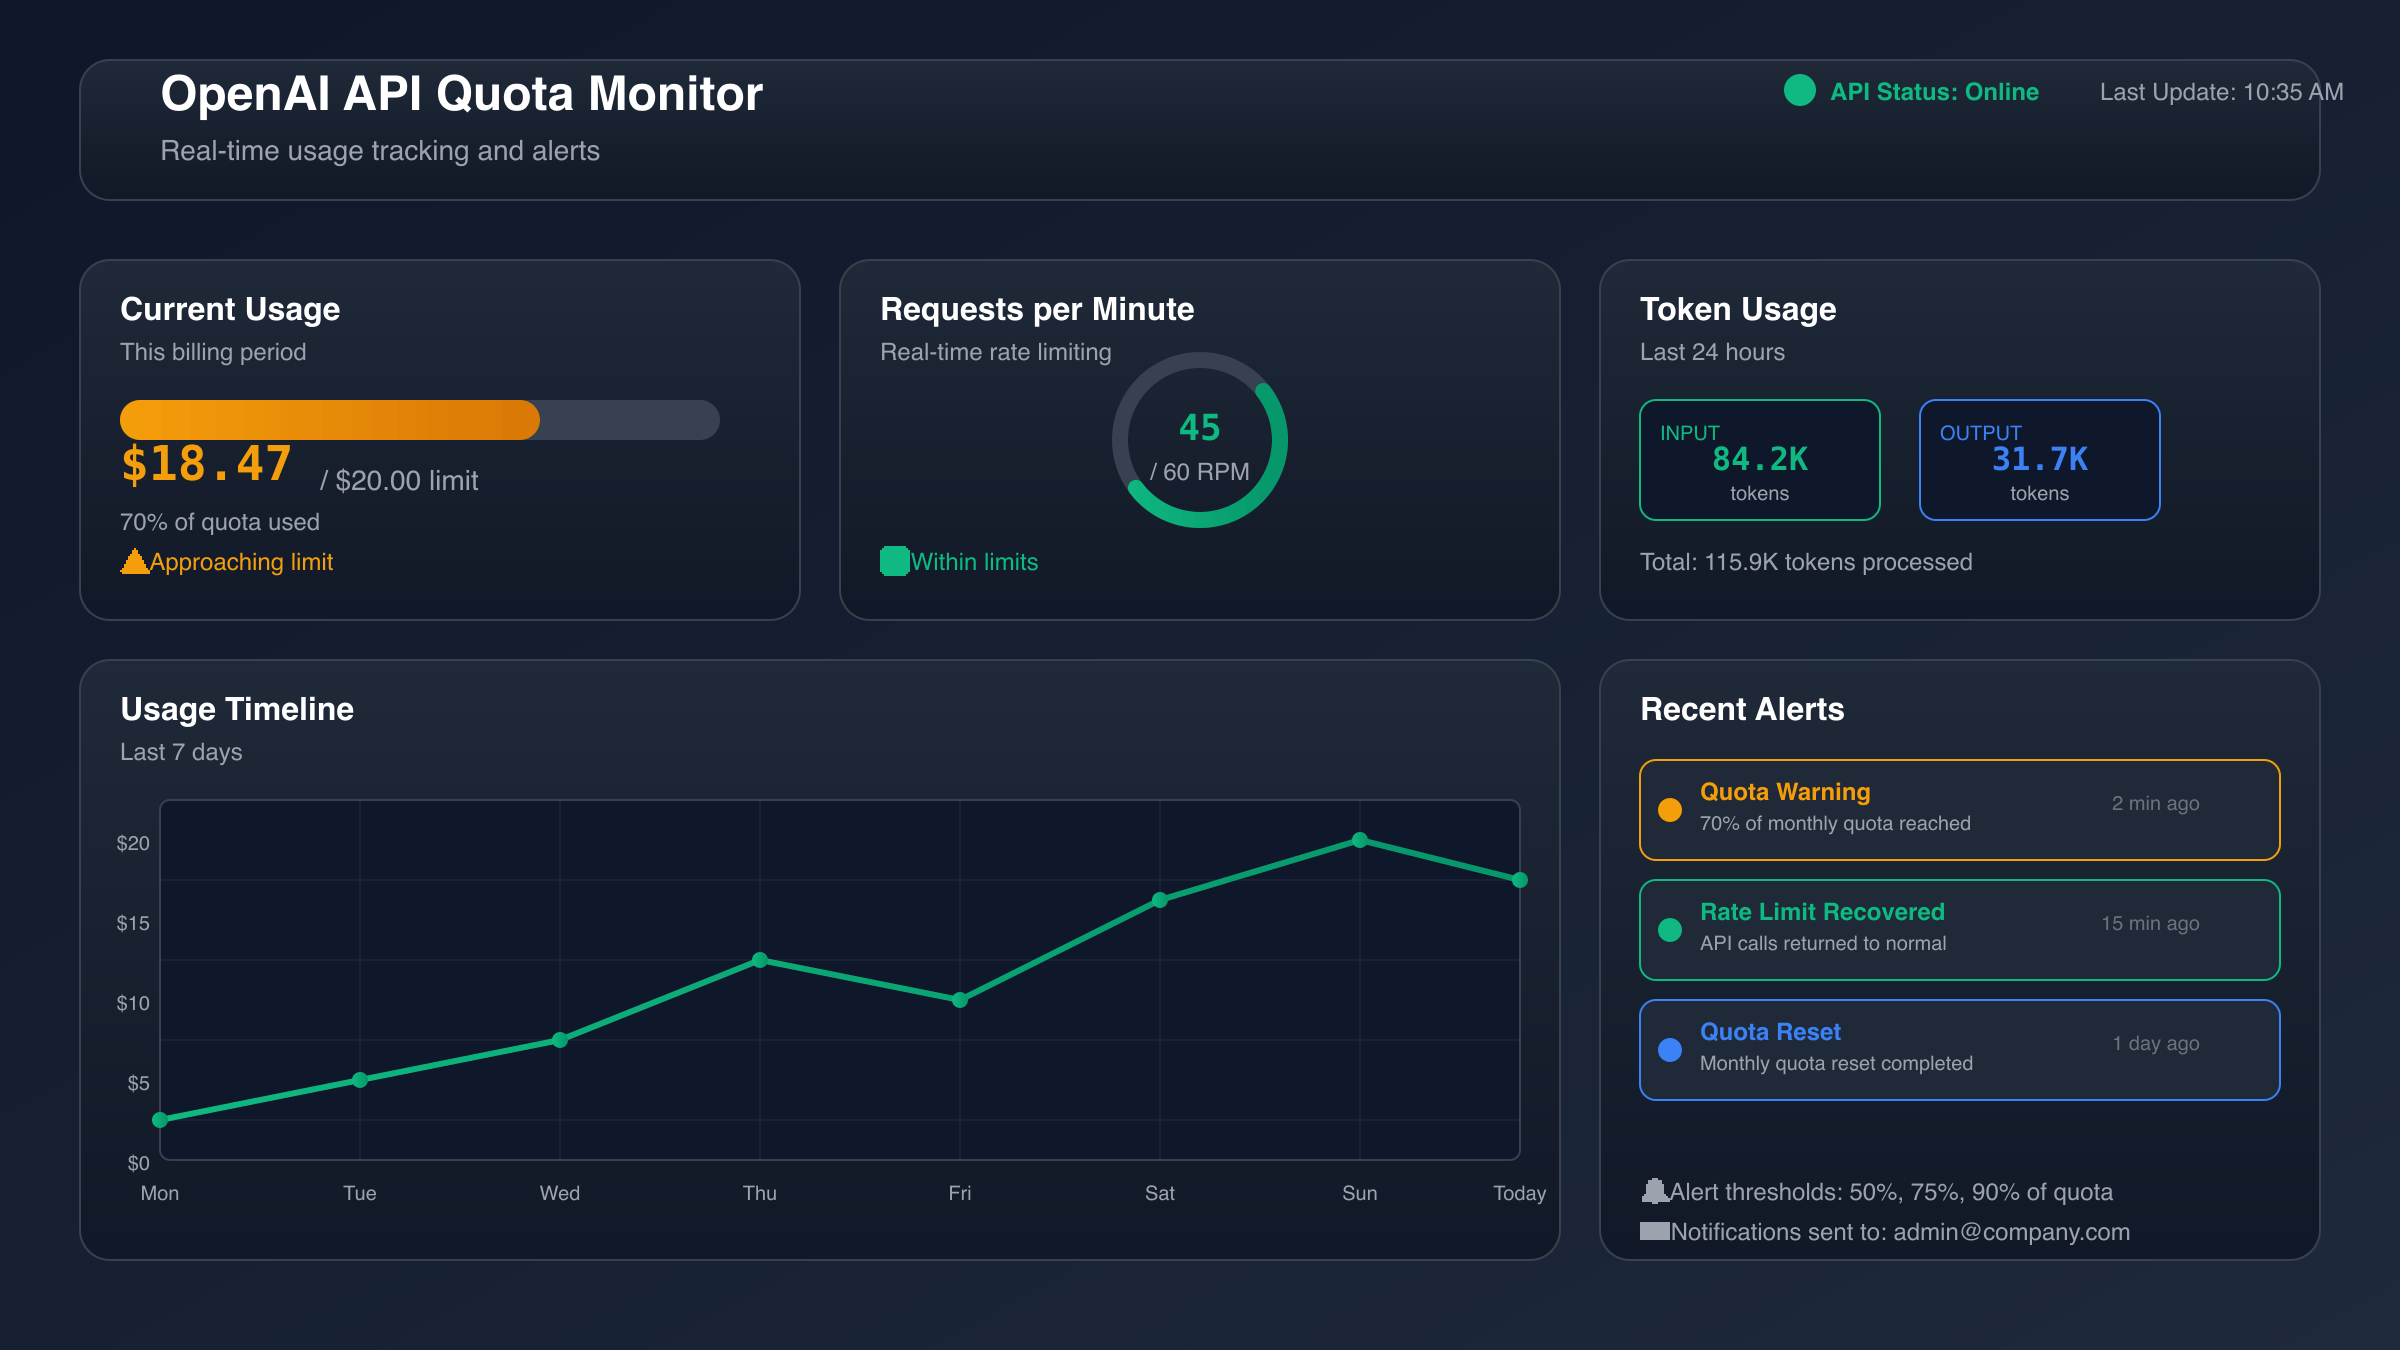Click the Sun peak data point on timeline
2400x1350 pixels.
1360,840
